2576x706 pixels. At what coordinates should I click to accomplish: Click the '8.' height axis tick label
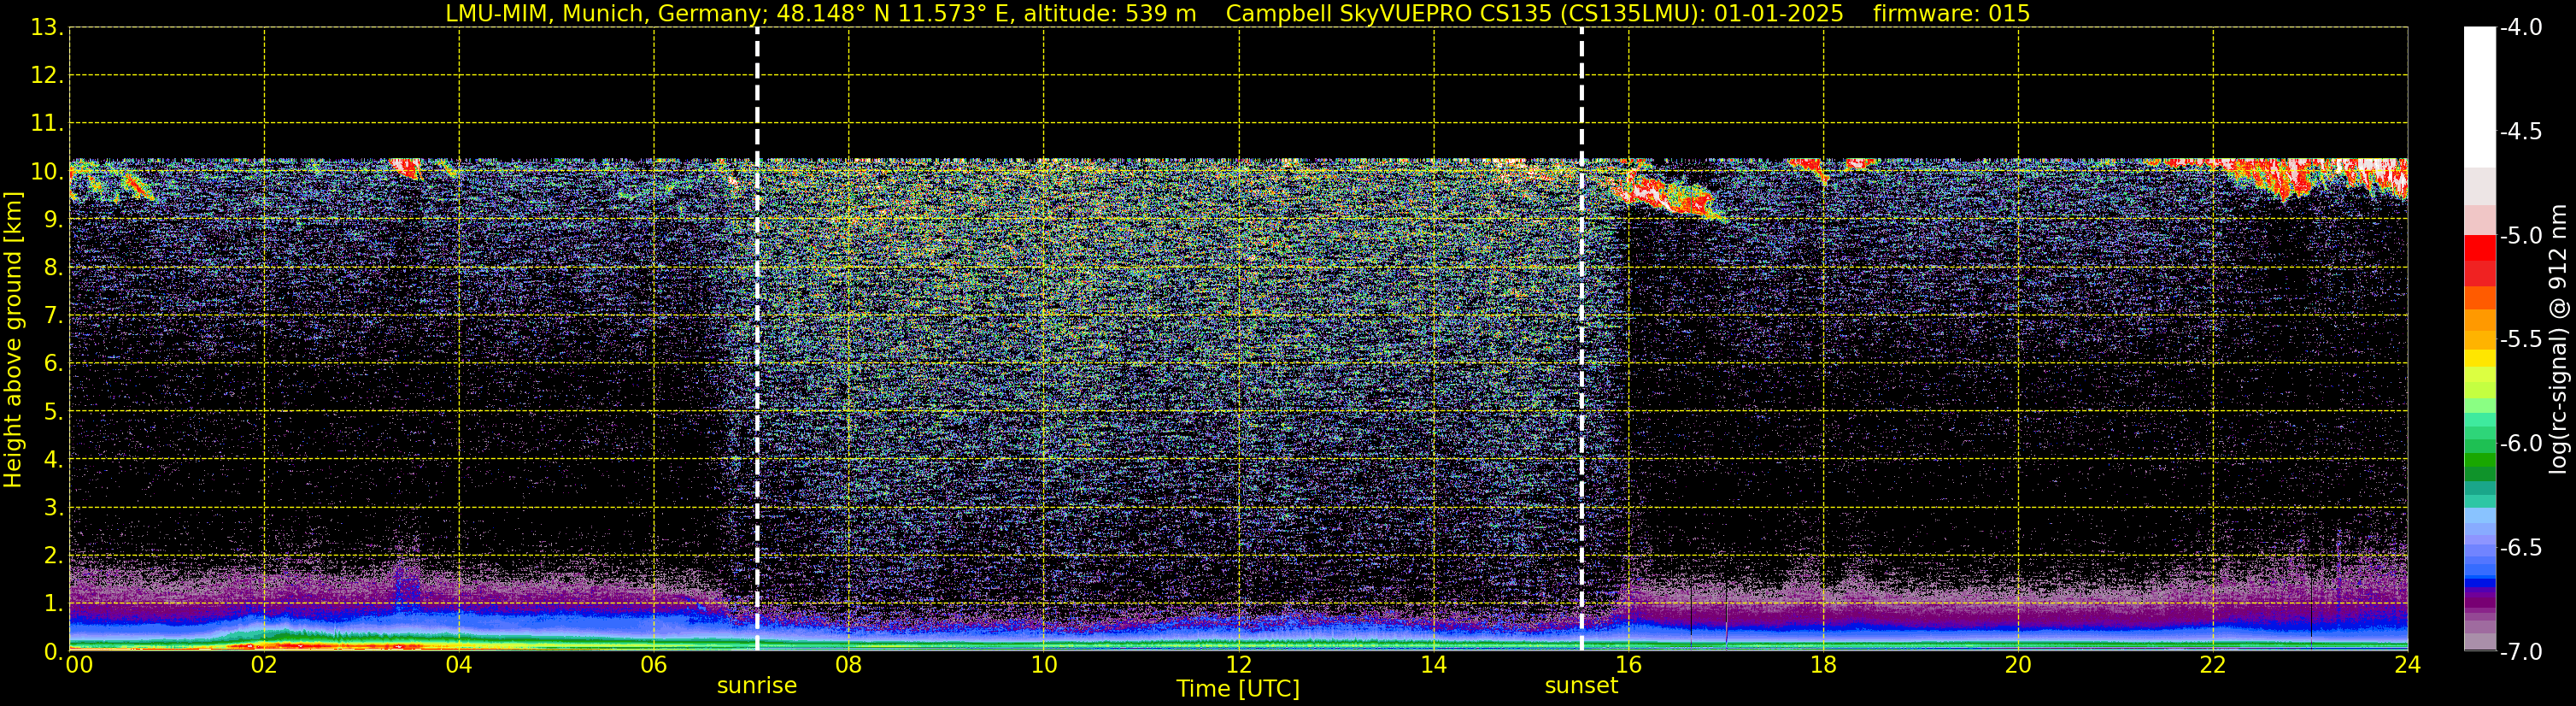pos(54,268)
